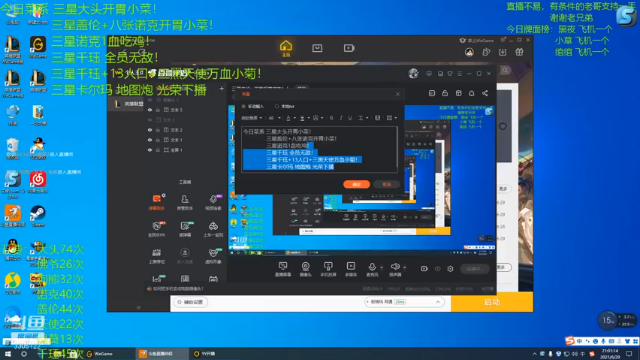640x360 pixels.
Task: Pick the text background color swatch
Action: point(316,118)
